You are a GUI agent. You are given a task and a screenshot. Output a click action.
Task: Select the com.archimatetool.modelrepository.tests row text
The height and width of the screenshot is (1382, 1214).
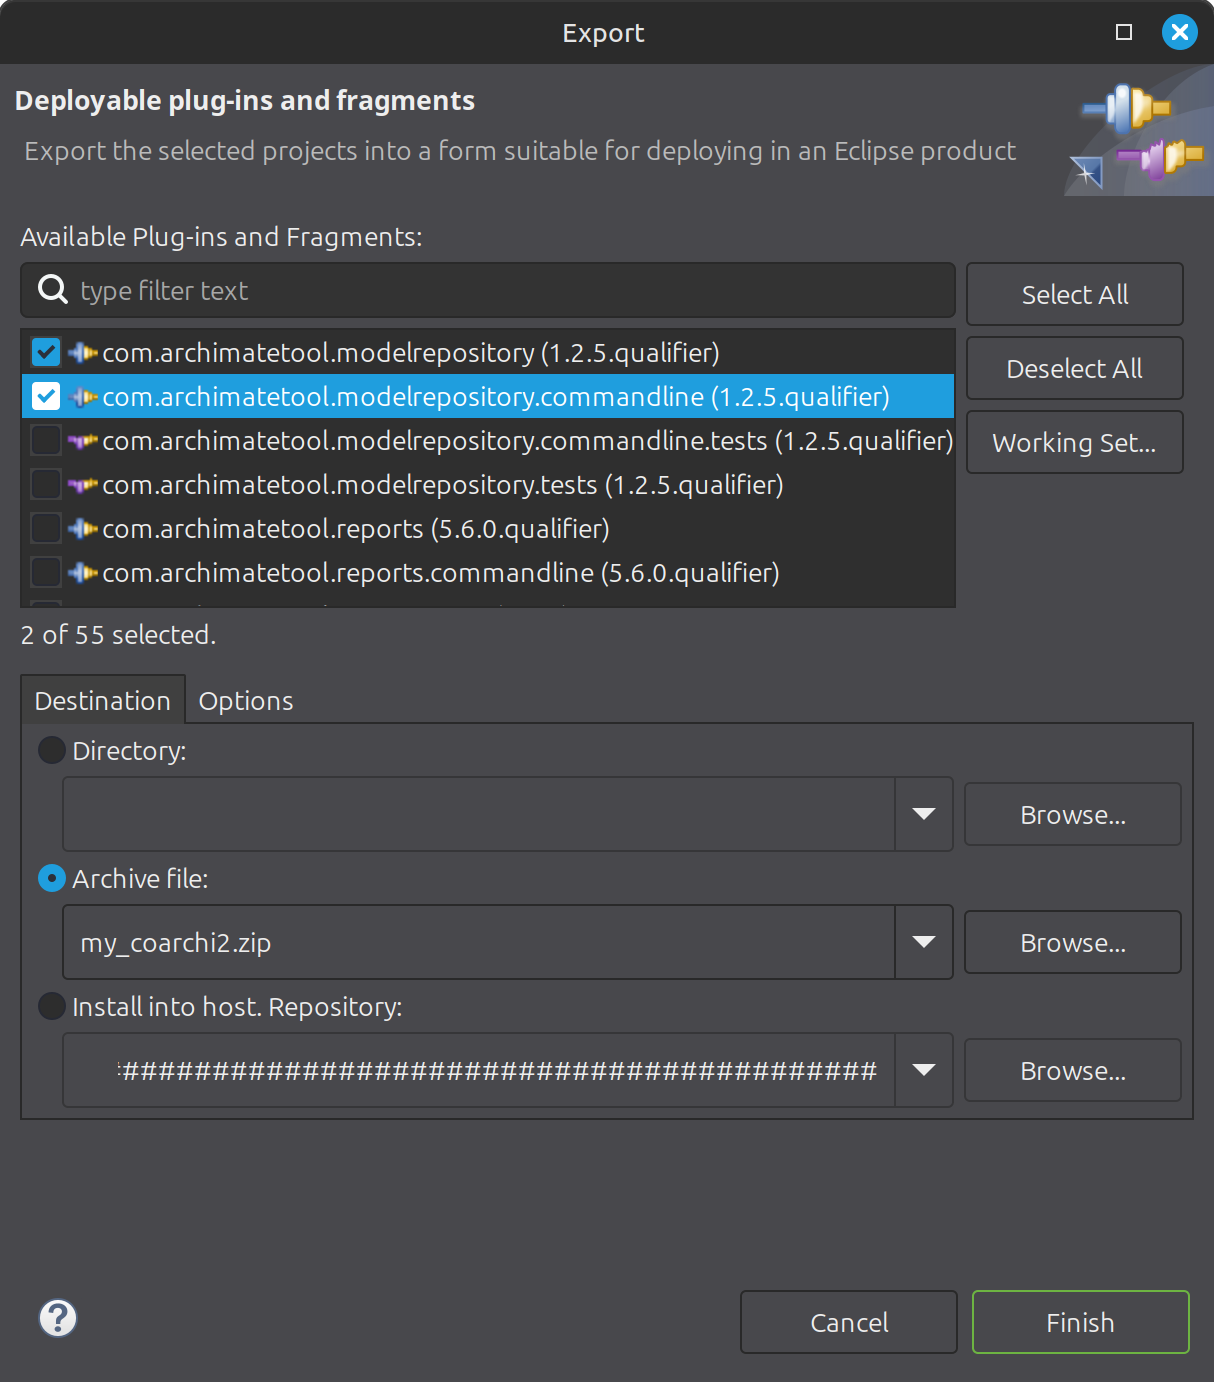(443, 485)
